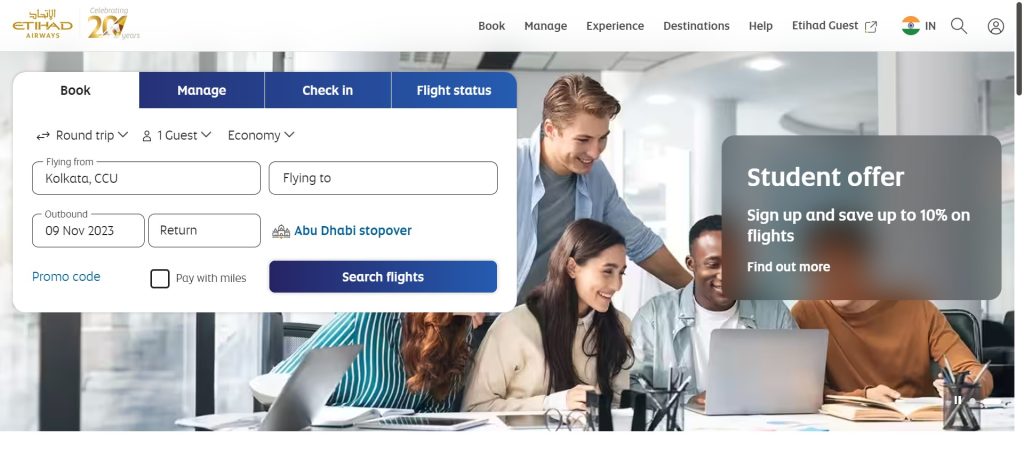Switch to the Check in tab
This screenshot has width=1024, height=468.
point(328,90)
